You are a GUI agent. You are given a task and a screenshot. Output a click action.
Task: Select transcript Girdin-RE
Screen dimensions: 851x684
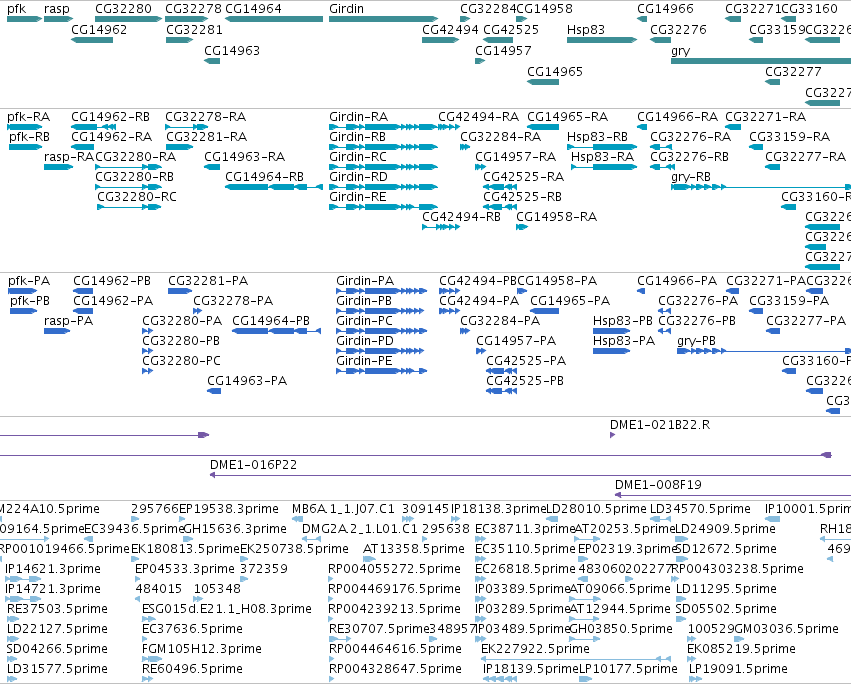coord(358,197)
